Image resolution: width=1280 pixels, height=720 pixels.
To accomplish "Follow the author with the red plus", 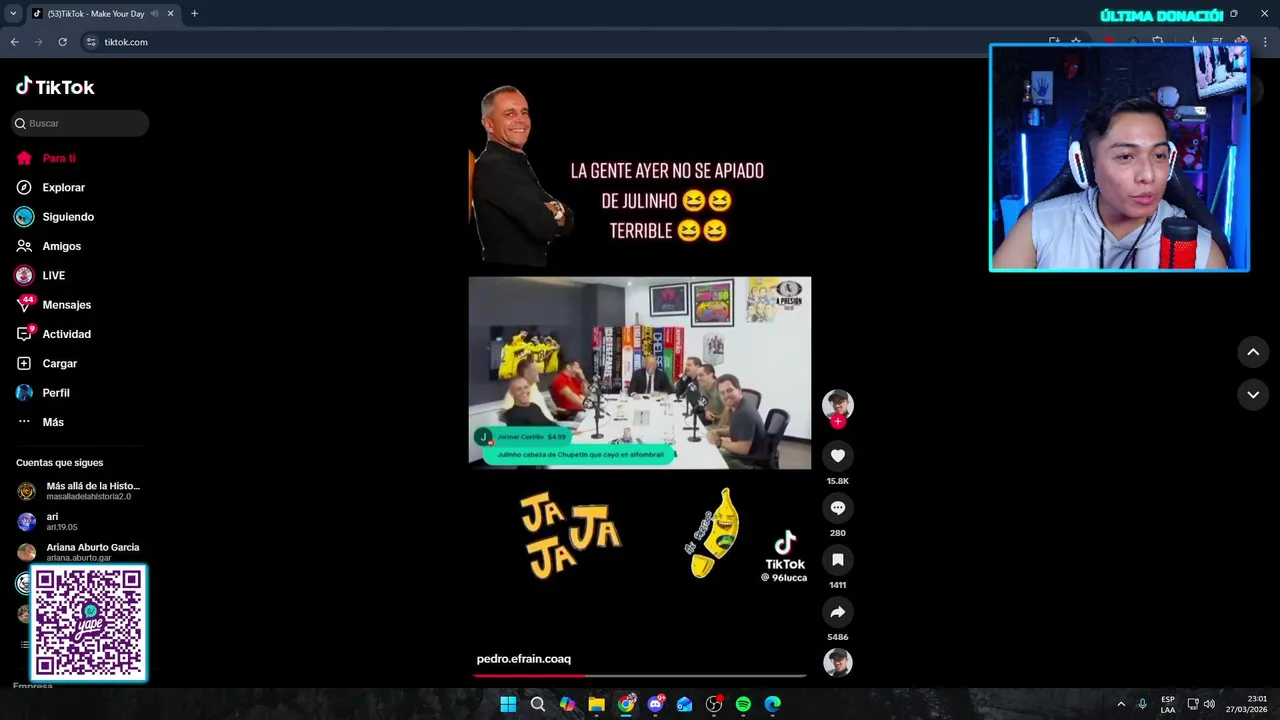I will tap(838, 422).
